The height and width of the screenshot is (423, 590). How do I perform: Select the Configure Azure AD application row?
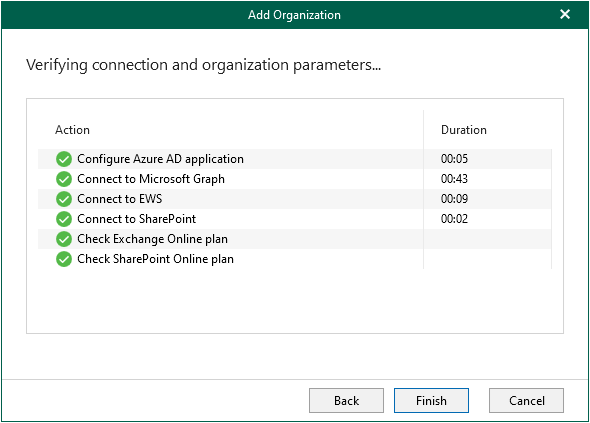[x=295, y=159]
